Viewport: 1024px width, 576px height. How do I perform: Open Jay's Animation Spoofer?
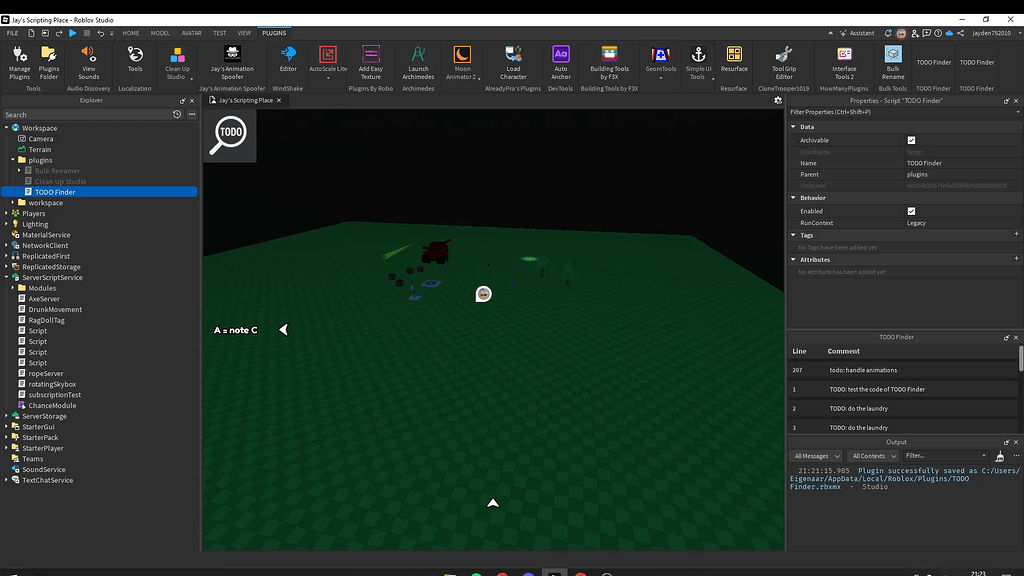(x=232, y=60)
